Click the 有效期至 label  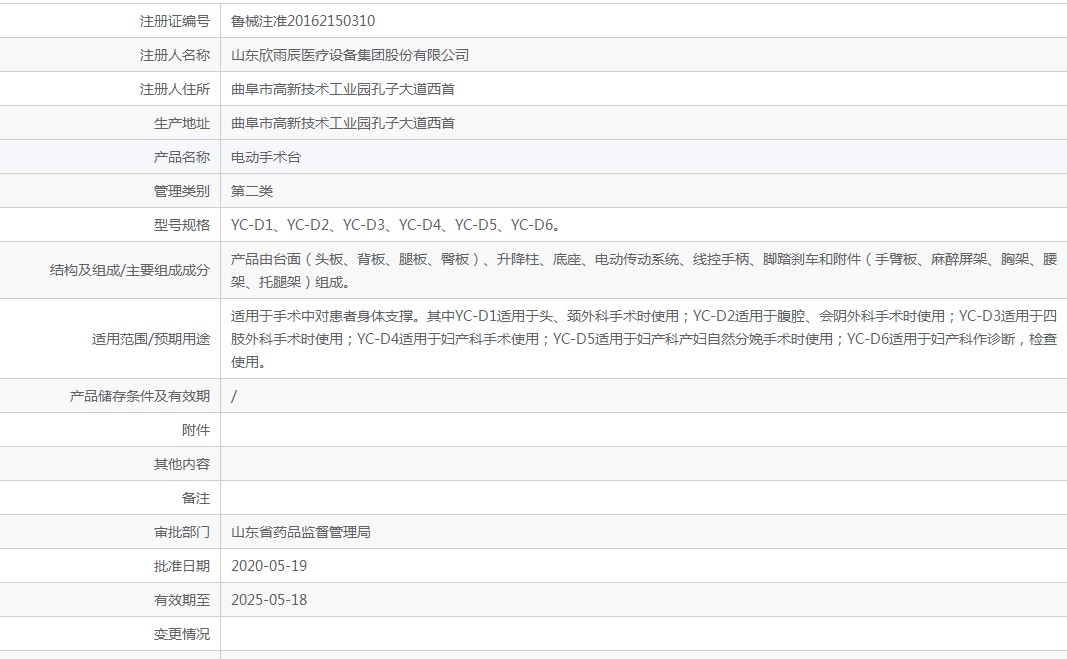(x=182, y=600)
